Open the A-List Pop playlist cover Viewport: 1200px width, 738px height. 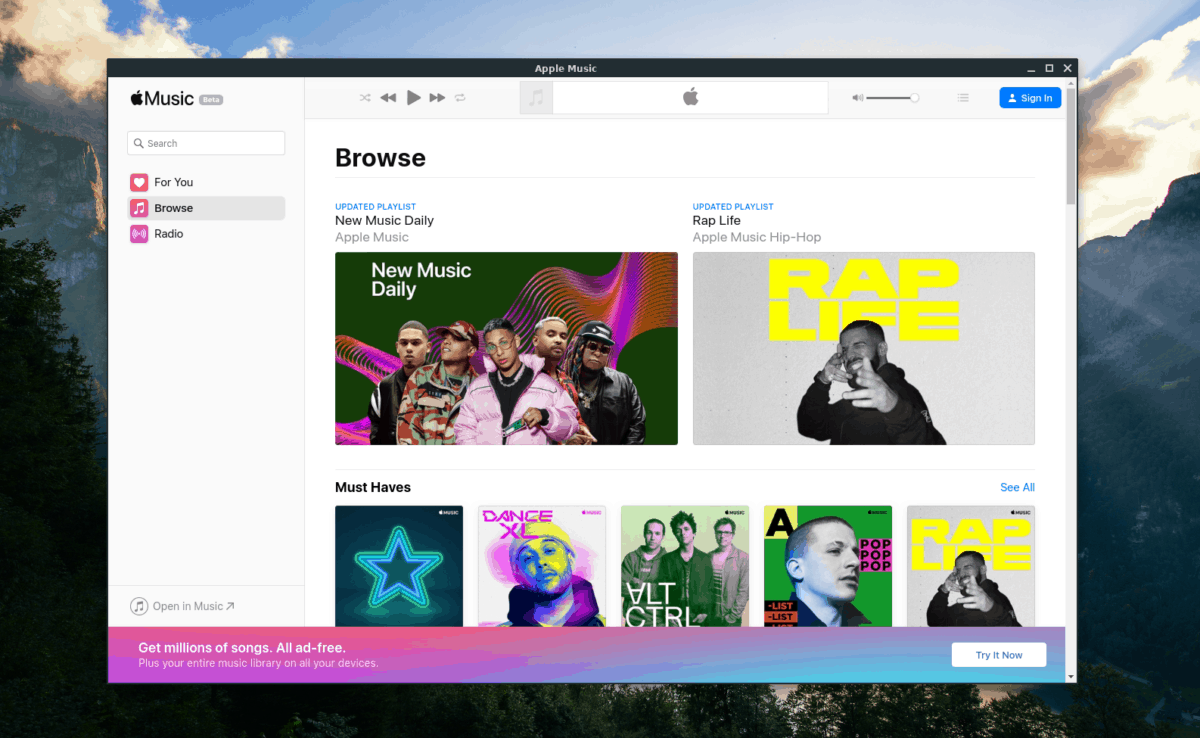point(828,566)
